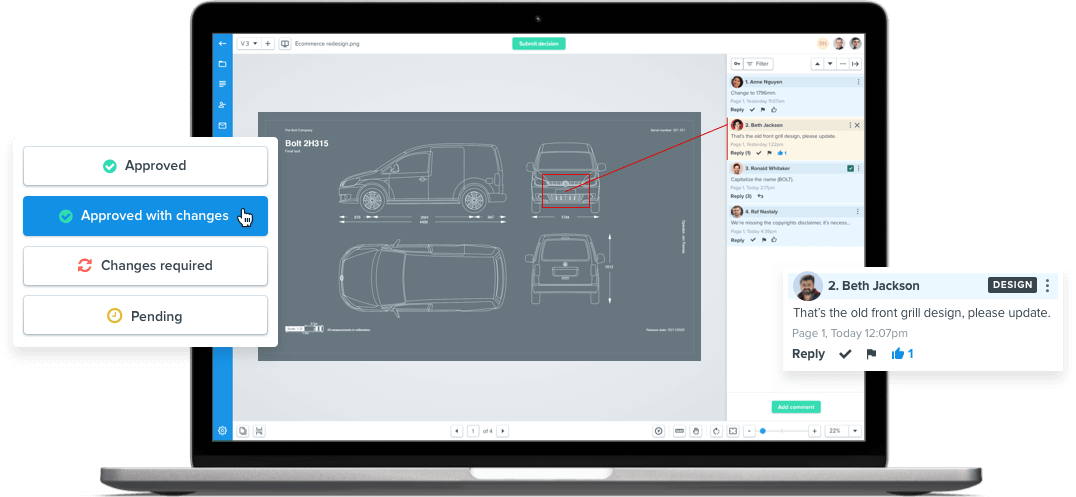Open three-dot menu on Beth Jackson popup
This screenshot has height=497, width=1076.
(x=1047, y=286)
